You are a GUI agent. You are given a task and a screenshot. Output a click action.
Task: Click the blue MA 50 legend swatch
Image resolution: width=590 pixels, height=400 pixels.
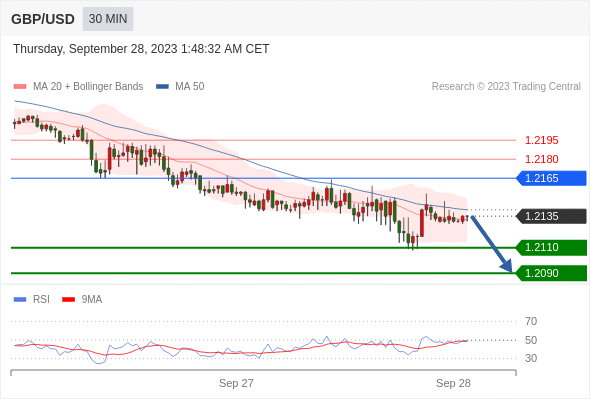coord(162,87)
